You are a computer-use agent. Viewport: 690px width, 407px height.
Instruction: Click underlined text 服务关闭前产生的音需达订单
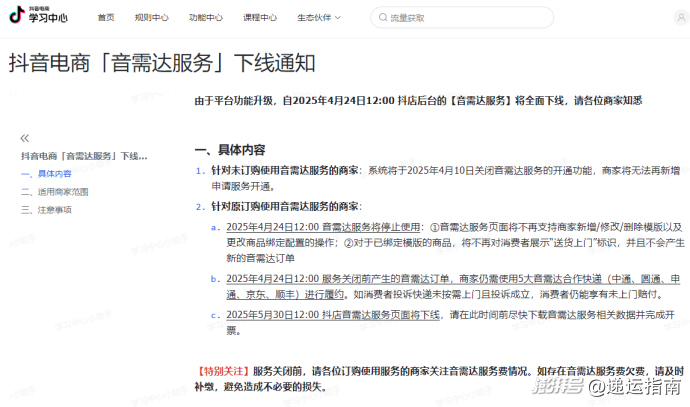point(385,279)
